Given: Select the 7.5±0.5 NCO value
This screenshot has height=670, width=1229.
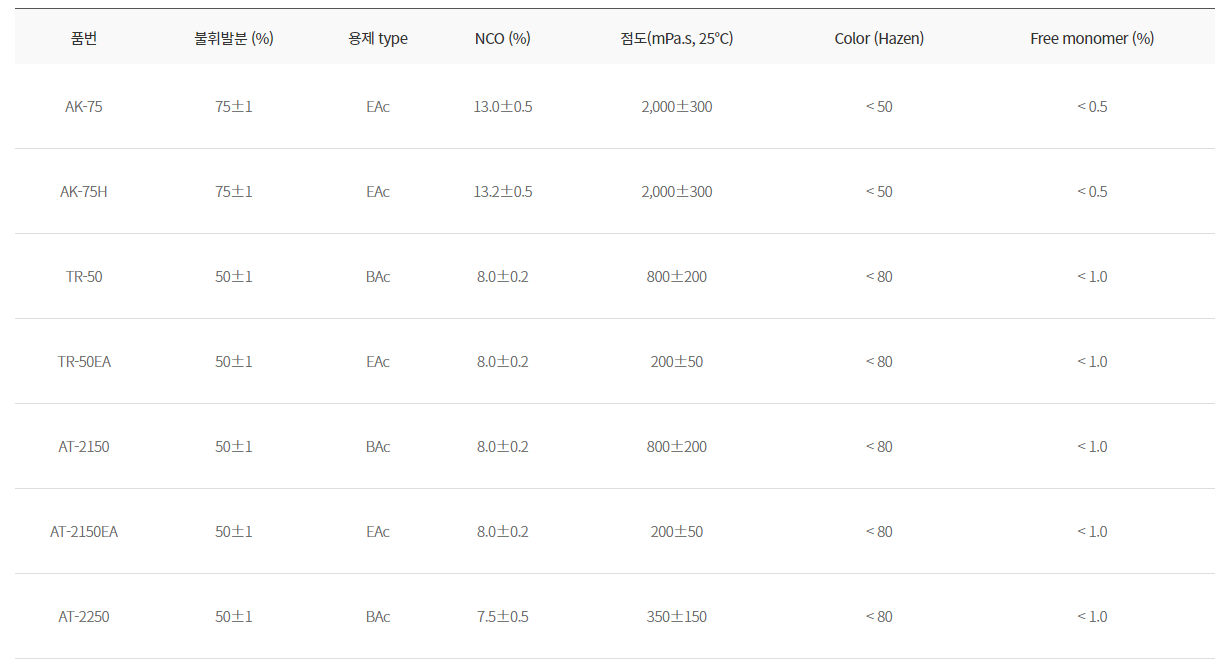Looking at the screenshot, I should 502,617.
